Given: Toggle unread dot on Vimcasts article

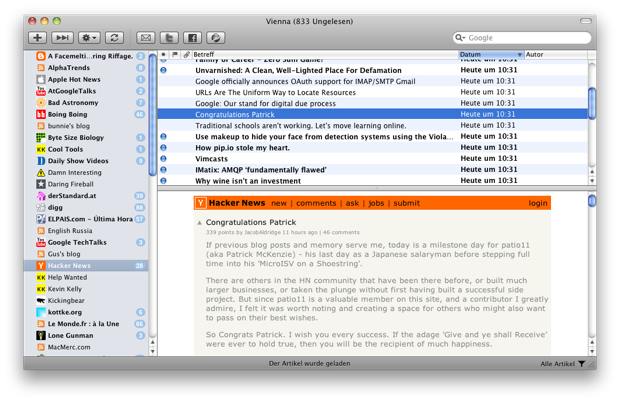Looking at the screenshot, I should pyautogui.click(x=163, y=159).
